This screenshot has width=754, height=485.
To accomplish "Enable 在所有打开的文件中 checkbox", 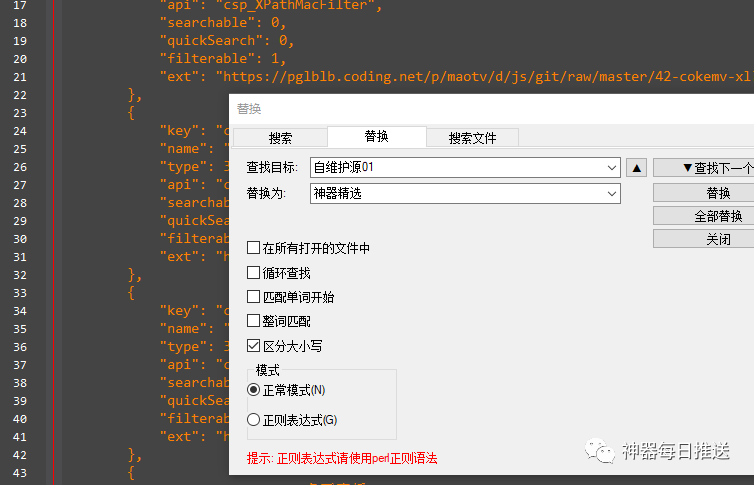I will pos(253,248).
